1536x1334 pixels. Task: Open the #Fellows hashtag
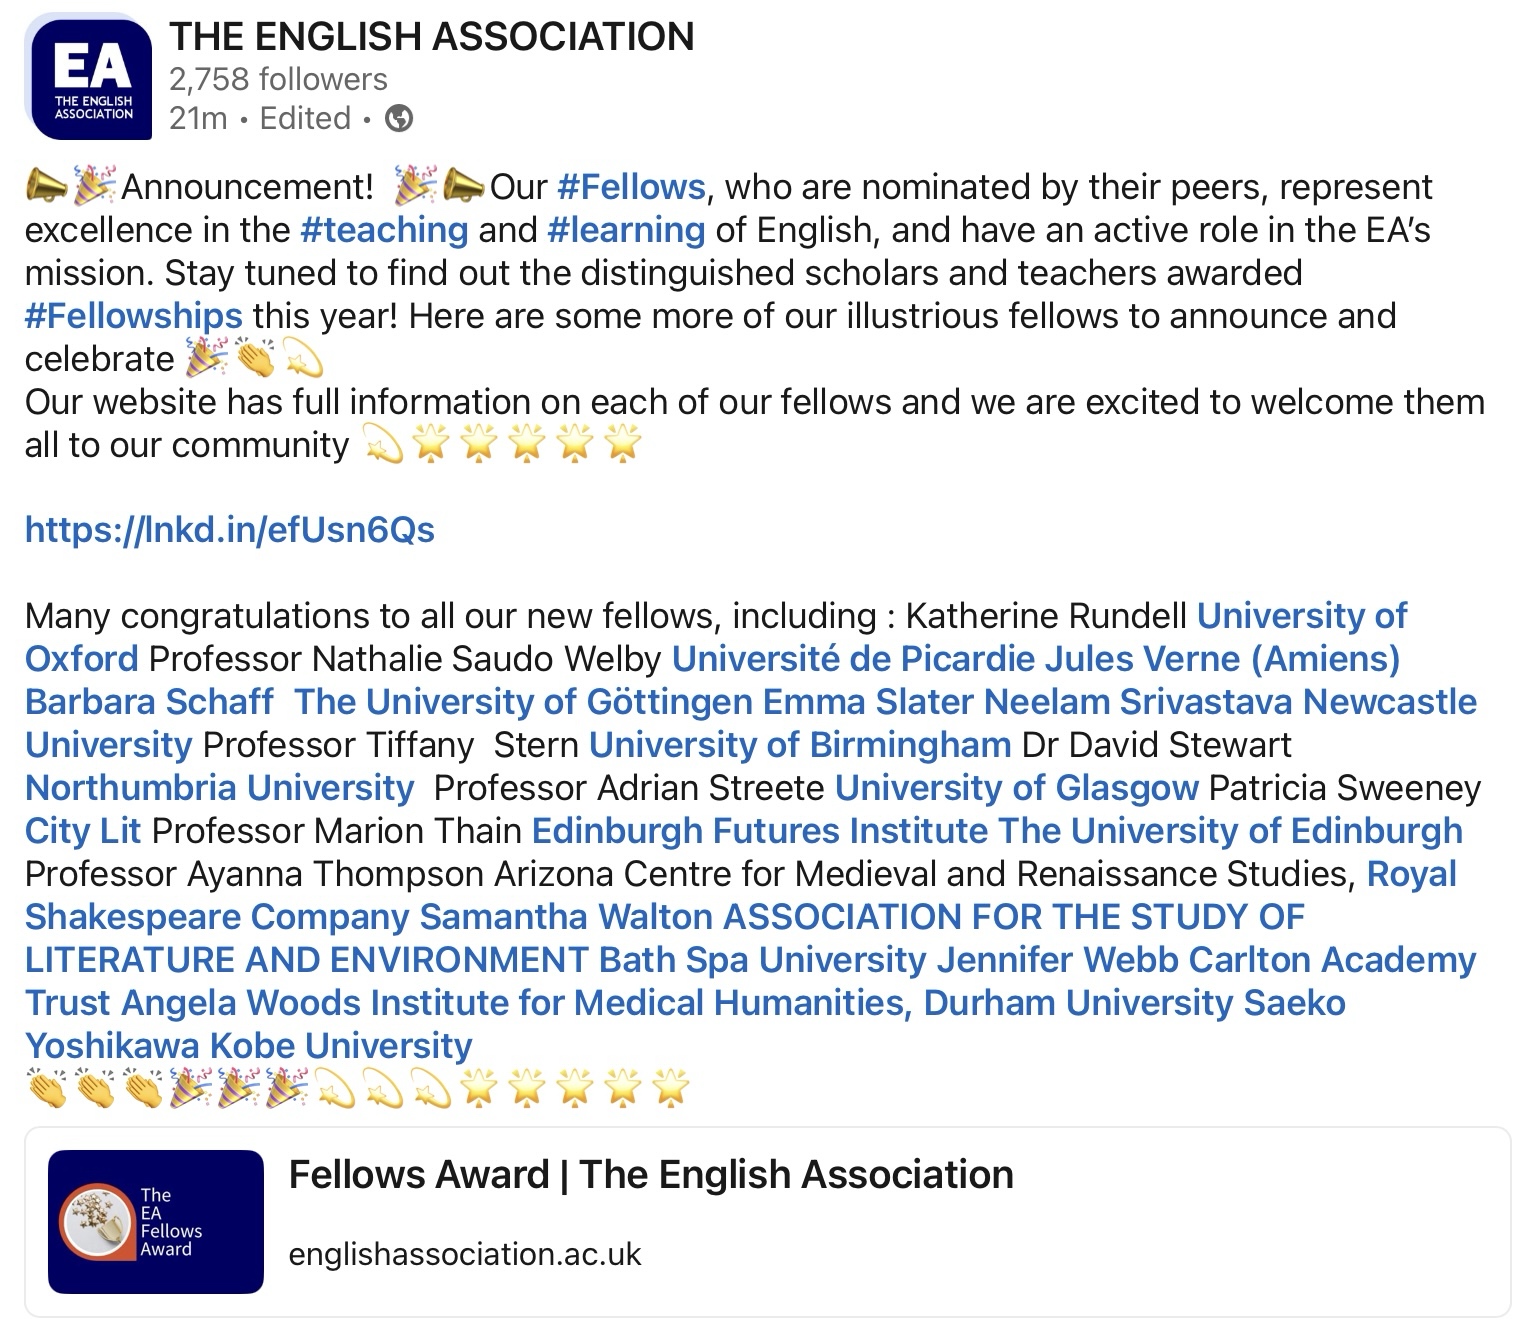(631, 187)
